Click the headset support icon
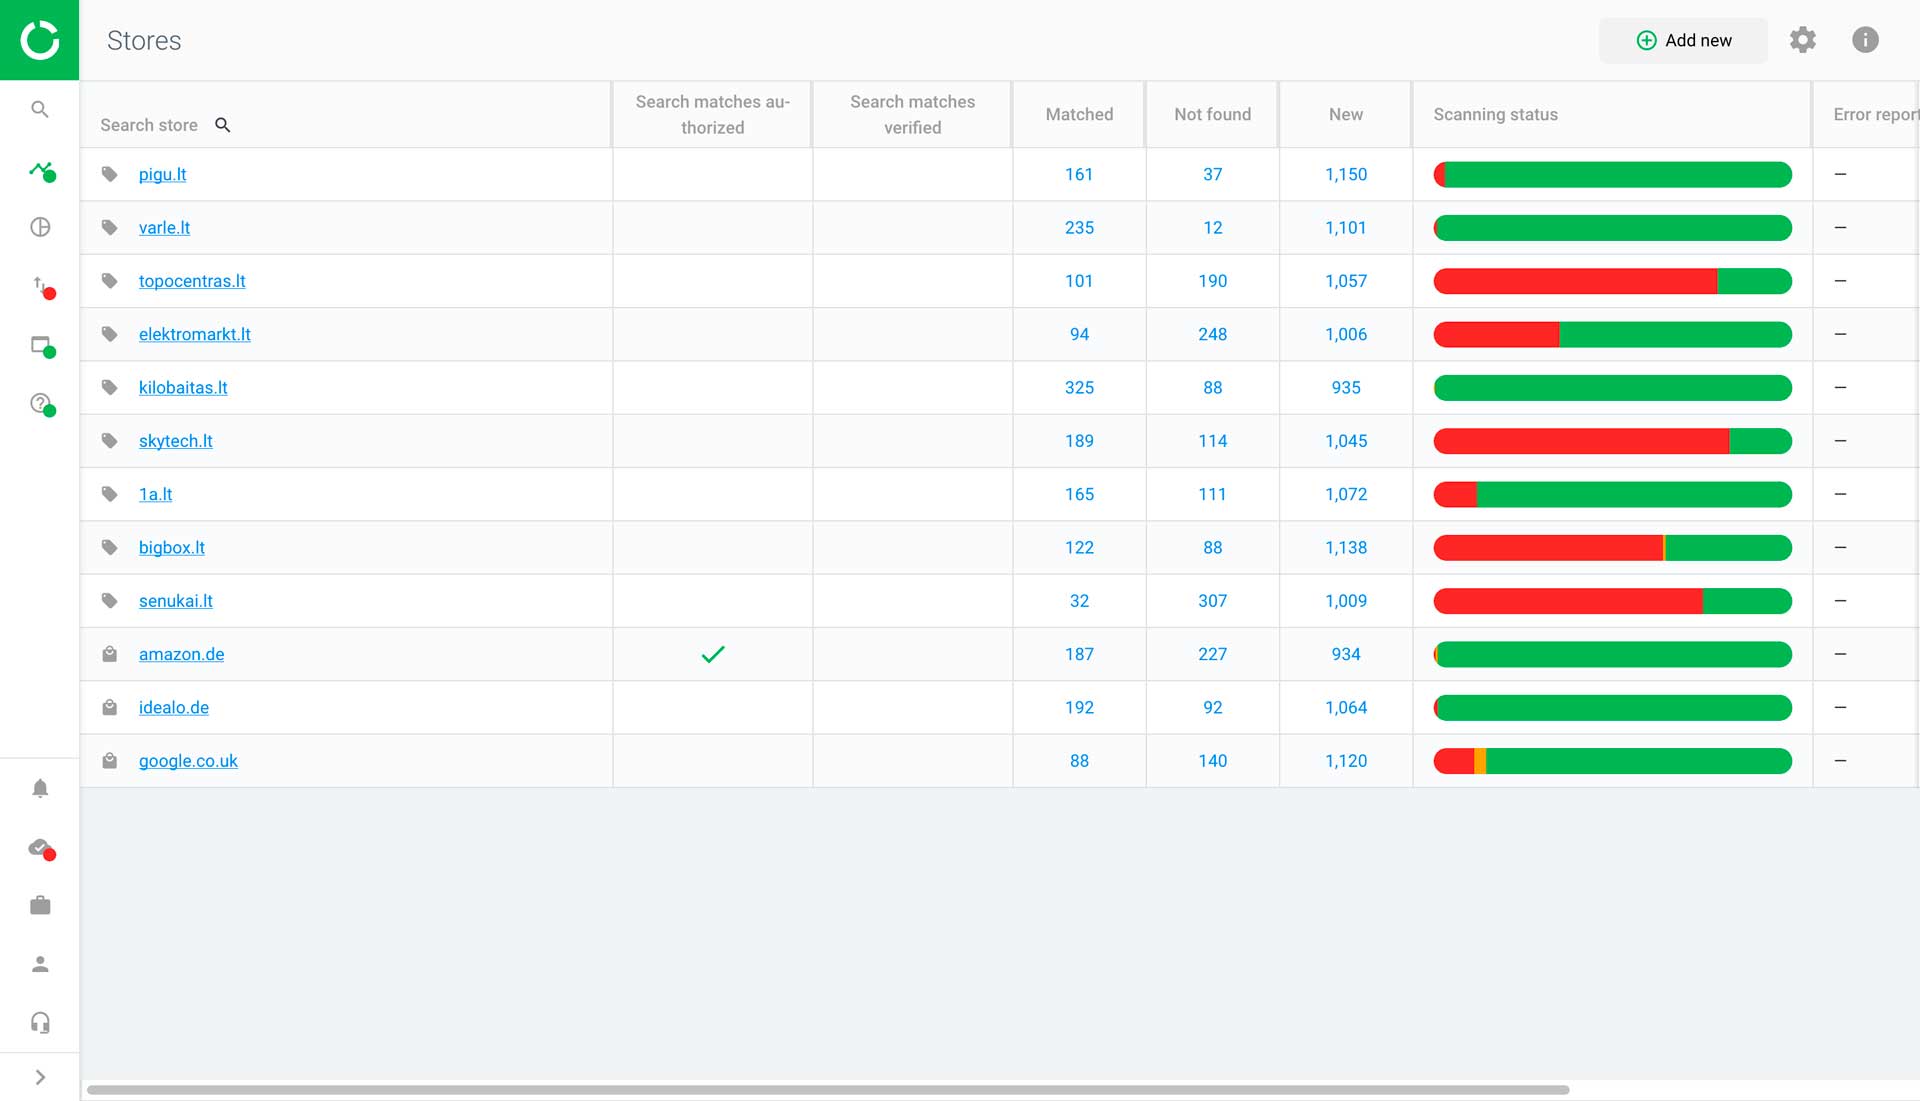The width and height of the screenshot is (1920, 1101). (x=40, y=1022)
